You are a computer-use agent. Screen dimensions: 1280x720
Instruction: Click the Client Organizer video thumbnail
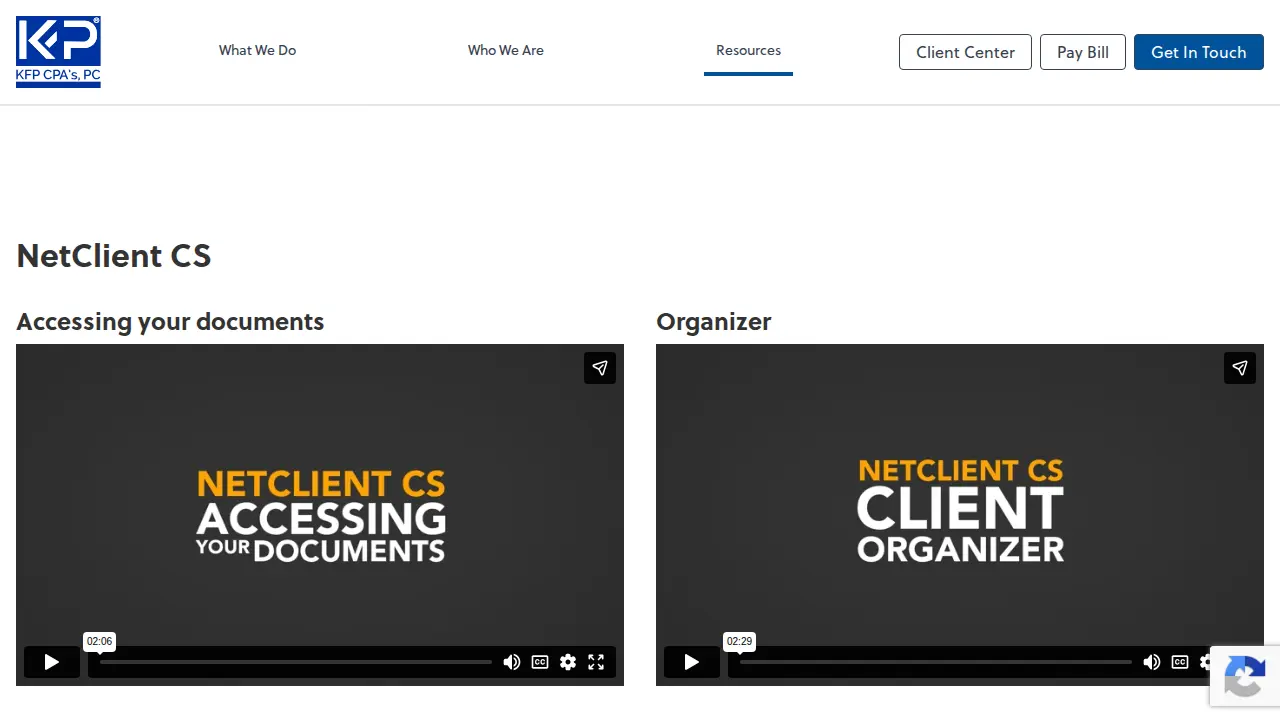point(960,514)
